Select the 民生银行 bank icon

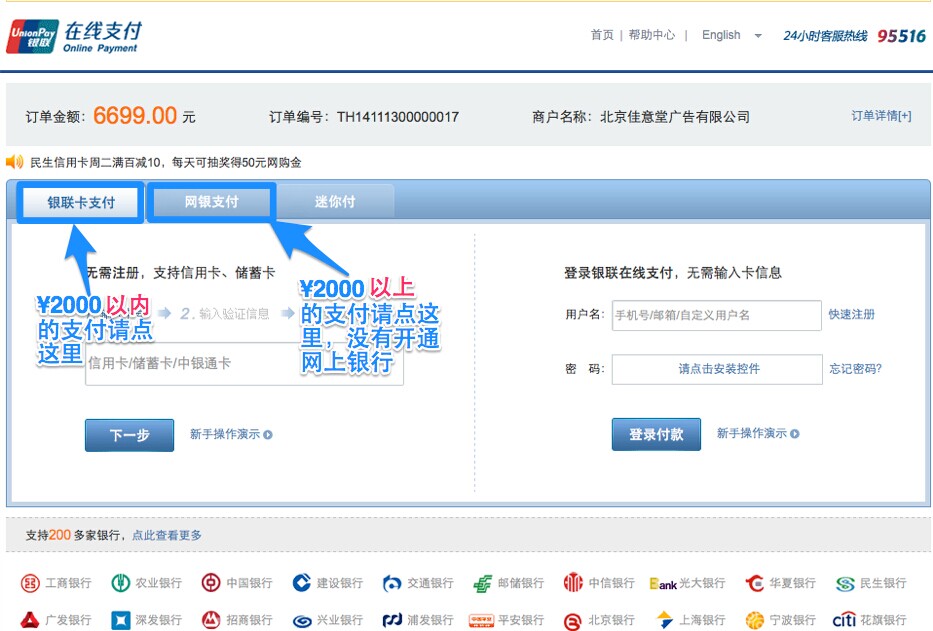[845, 584]
